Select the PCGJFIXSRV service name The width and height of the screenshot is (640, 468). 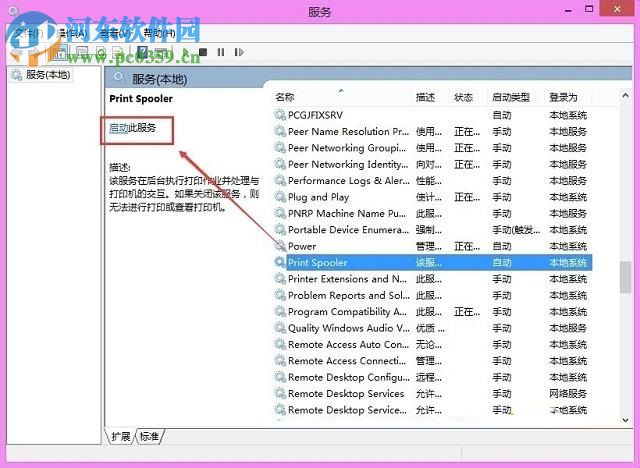tap(316, 115)
